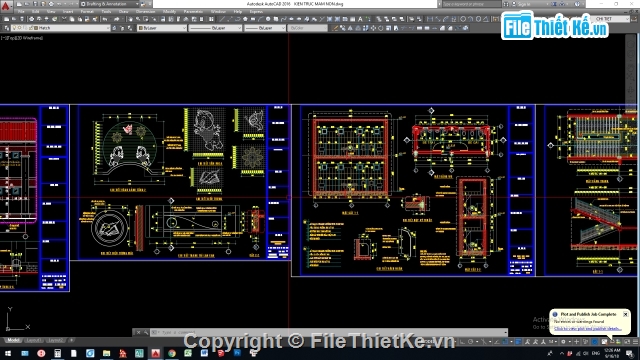Open the ByLayer color control swatch

pos(162,28)
